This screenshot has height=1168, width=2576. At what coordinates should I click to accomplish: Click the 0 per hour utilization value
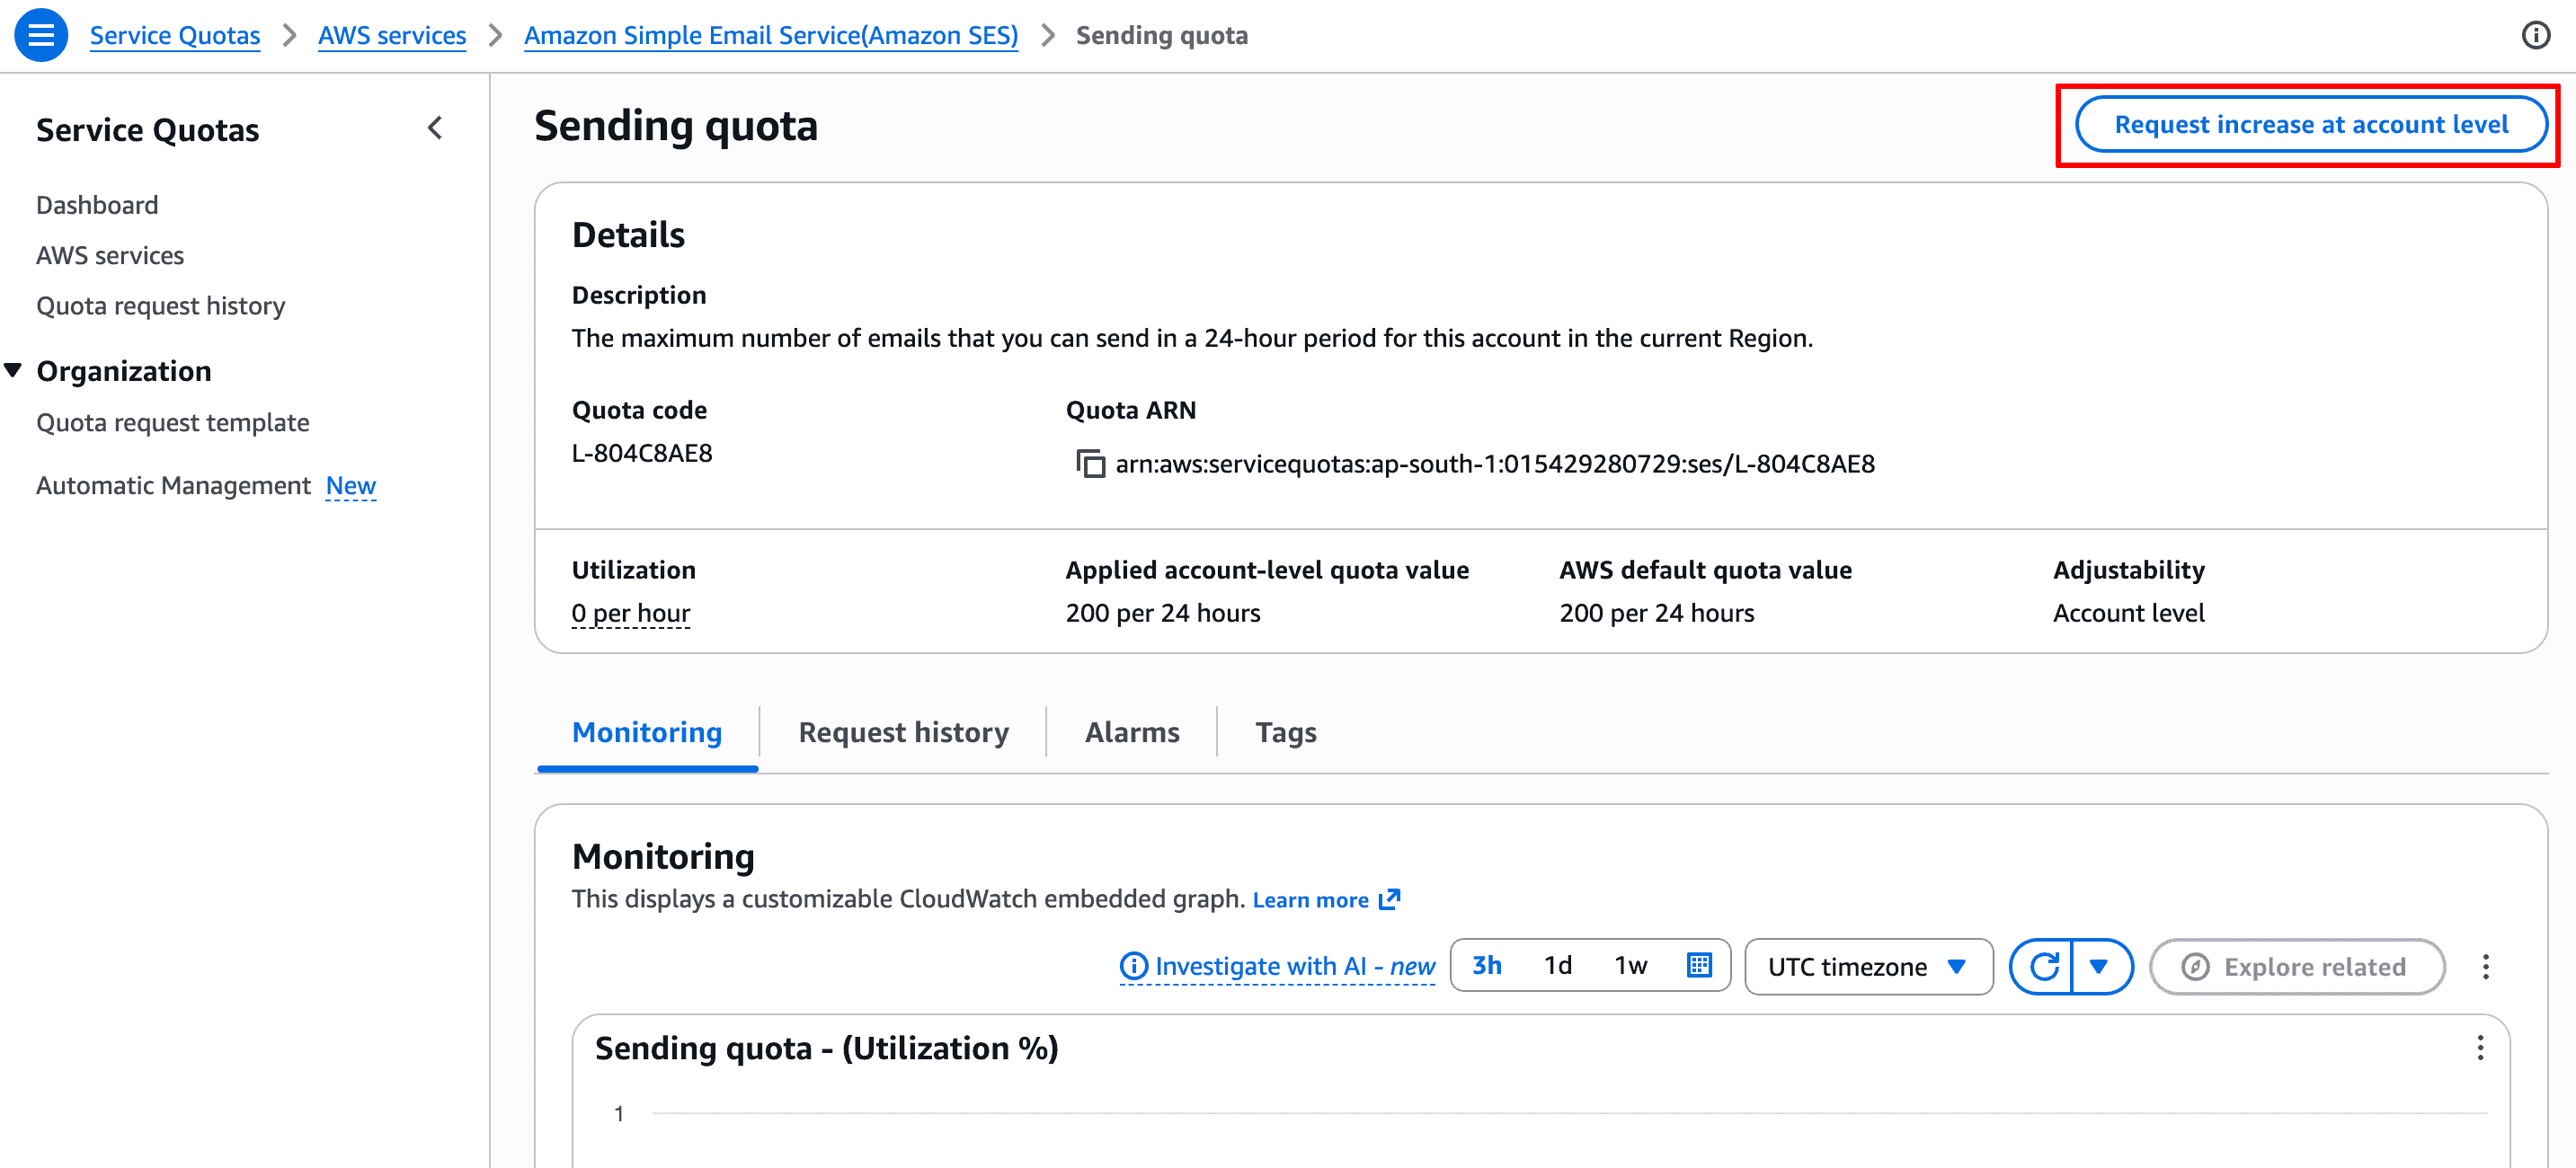pyautogui.click(x=631, y=613)
